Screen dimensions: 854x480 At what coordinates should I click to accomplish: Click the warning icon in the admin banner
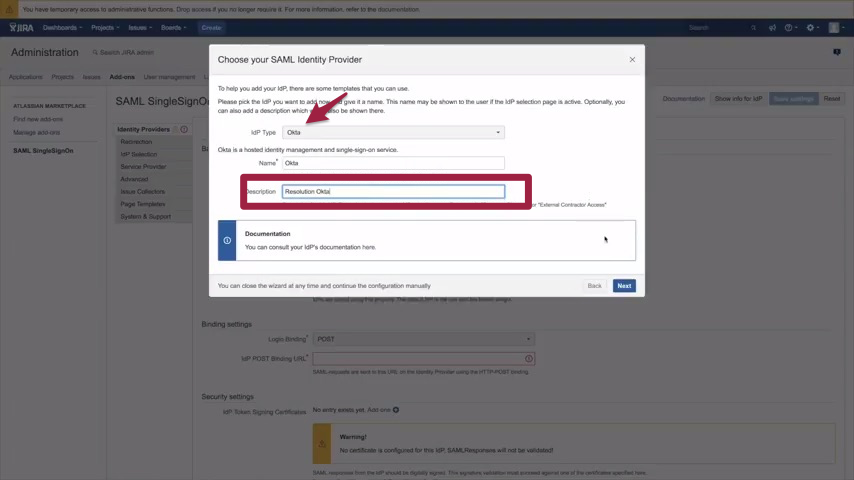(x=9, y=9)
